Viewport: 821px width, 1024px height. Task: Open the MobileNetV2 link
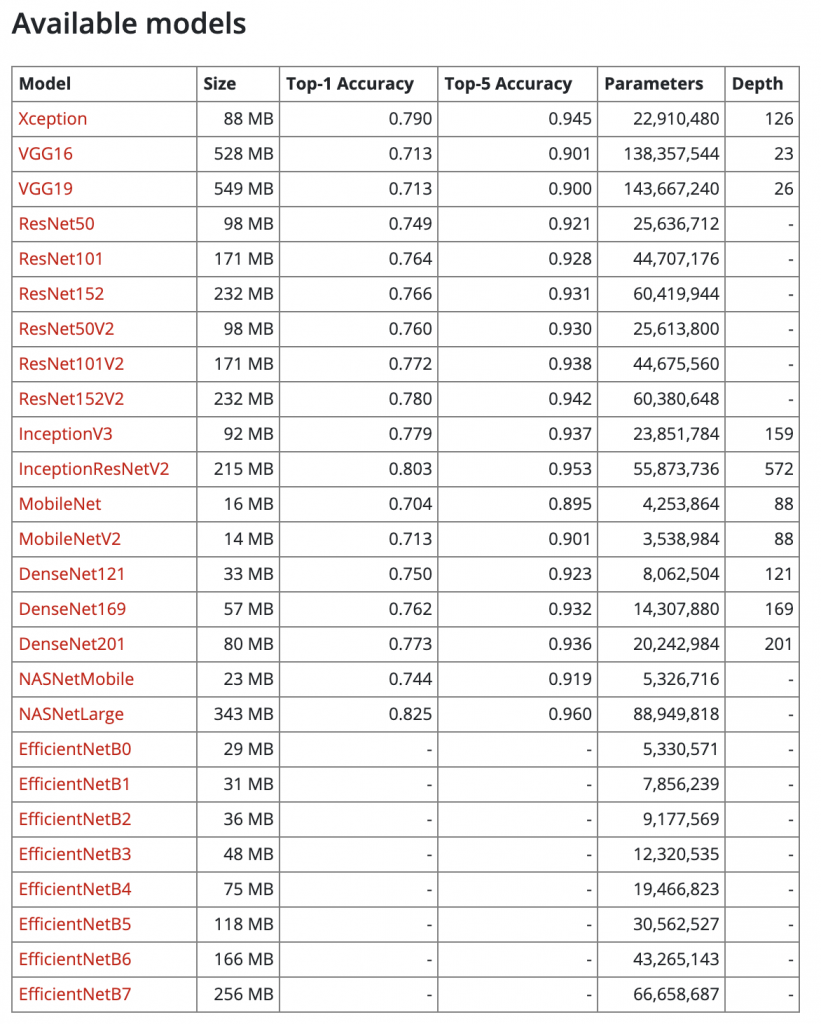70,539
